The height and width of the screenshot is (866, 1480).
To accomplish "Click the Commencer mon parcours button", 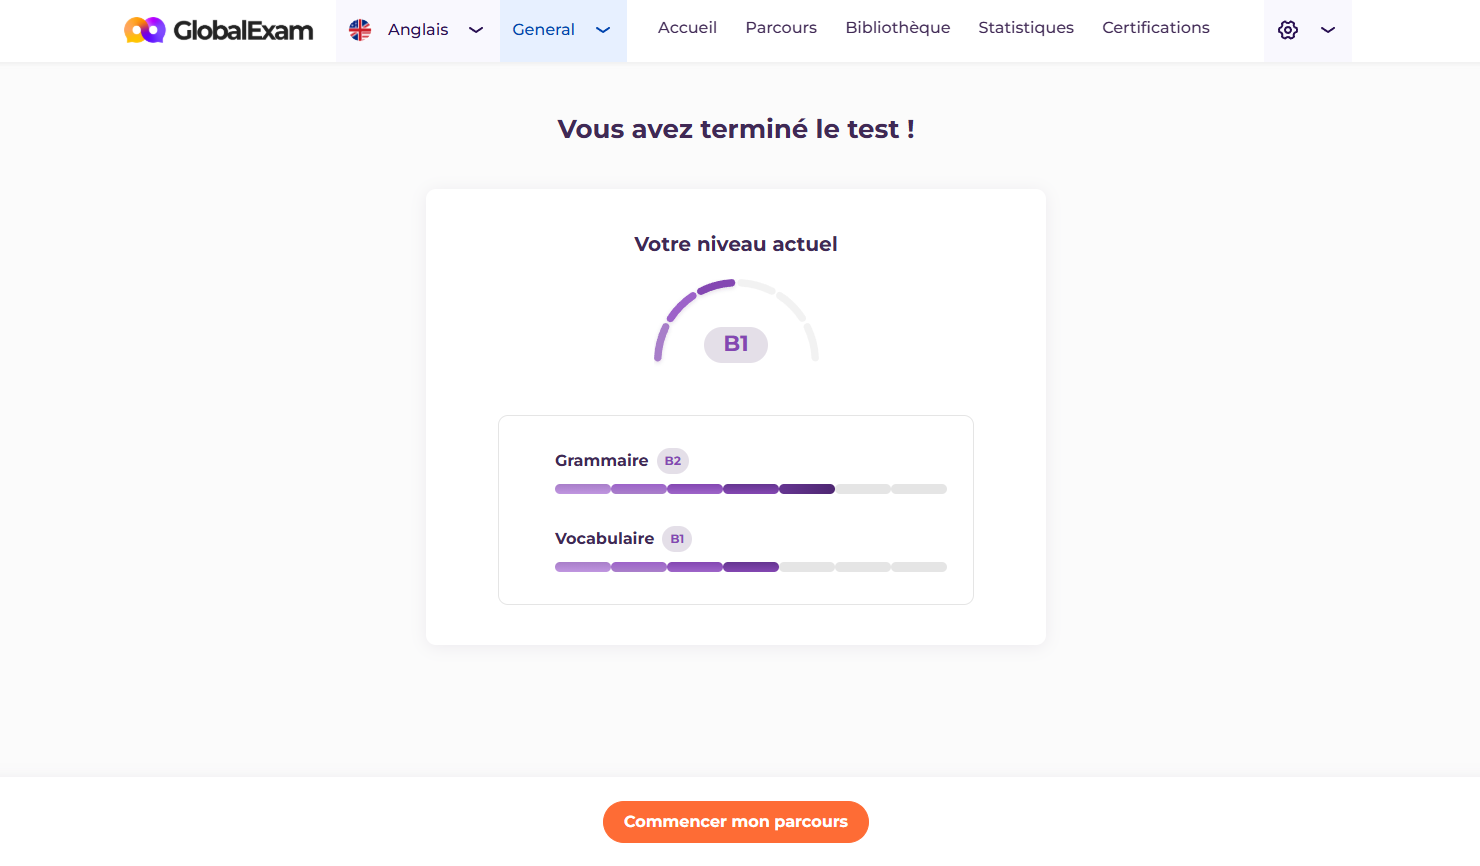I will tap(736, 822).
